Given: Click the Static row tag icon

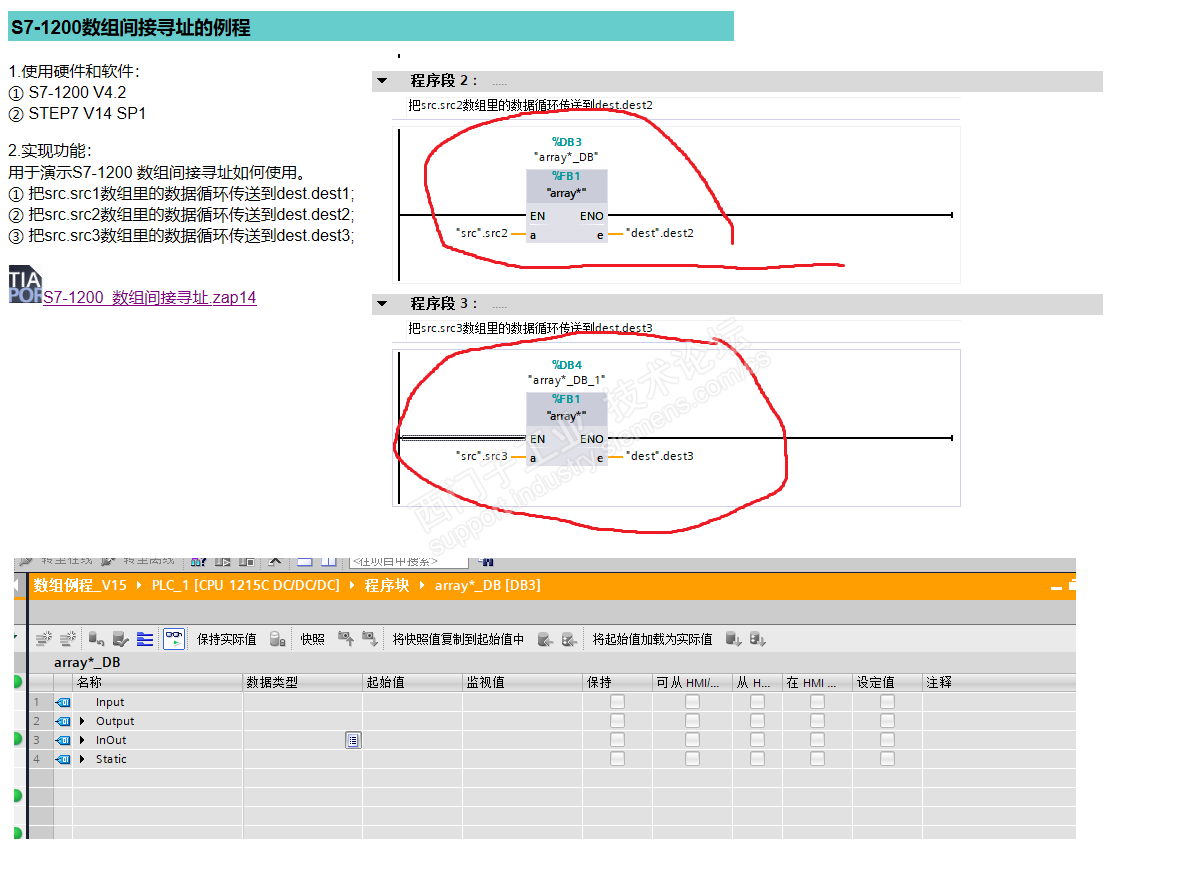Looking at the screenshot, I should point(63,759).
